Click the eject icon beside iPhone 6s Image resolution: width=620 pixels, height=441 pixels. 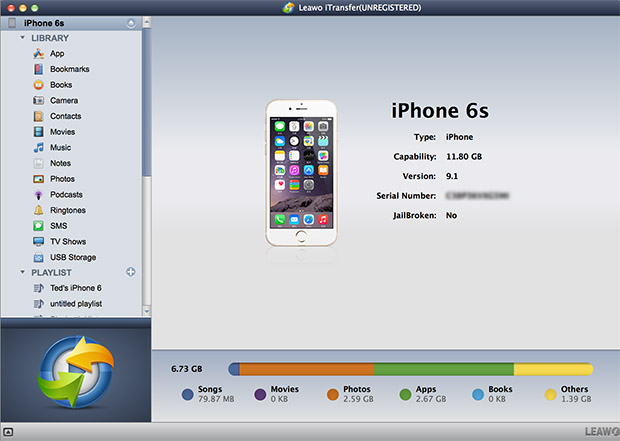(x=131, y=22)
